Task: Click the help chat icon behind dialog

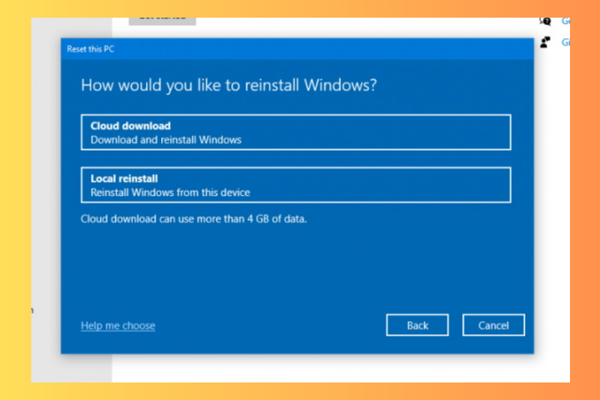Action: coord(545,21)
